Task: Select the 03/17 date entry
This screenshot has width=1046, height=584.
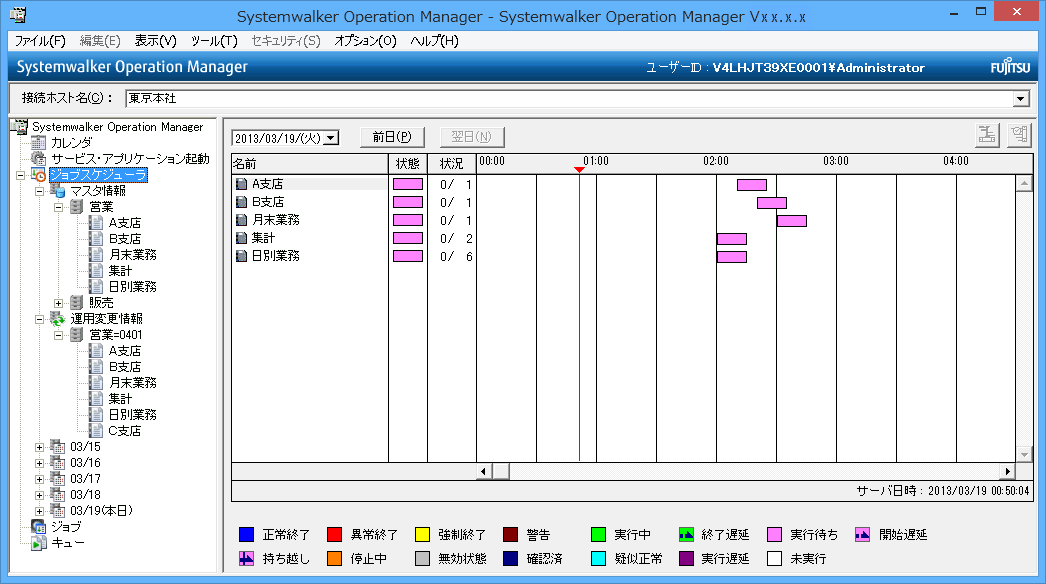Action: [85, 479]
